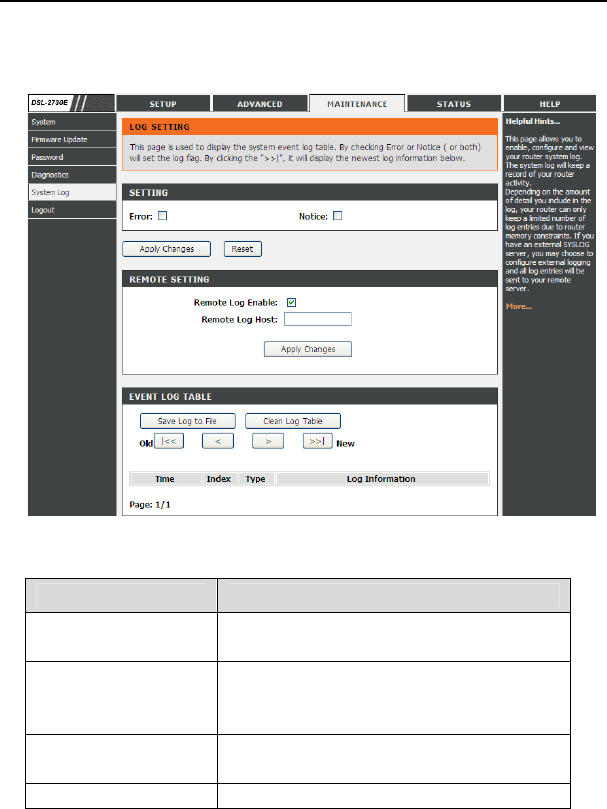607x809 pixels.
Task: Open System in the sidebar
Action: coord(72,122)
